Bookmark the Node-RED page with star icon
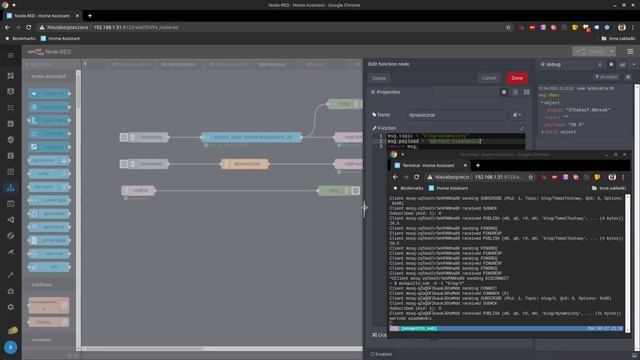Image resolution: width=640 pixels, height=360 pixels. [x=508, y=27]
